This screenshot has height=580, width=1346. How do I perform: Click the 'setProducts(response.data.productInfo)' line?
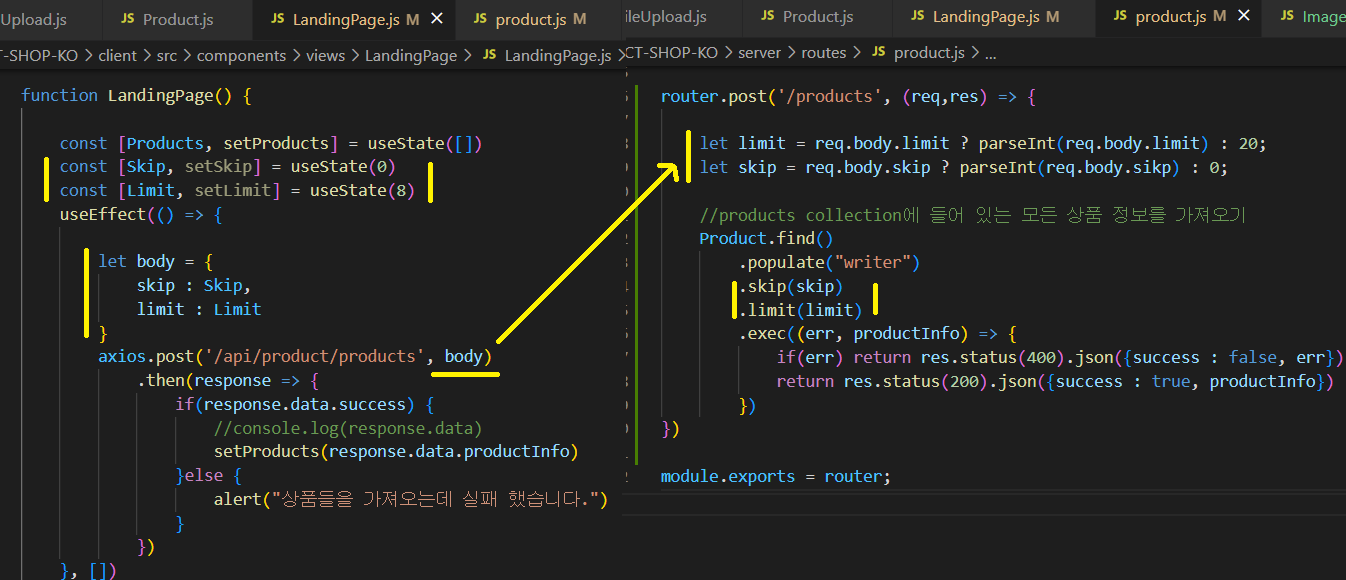tap(396, 452)
